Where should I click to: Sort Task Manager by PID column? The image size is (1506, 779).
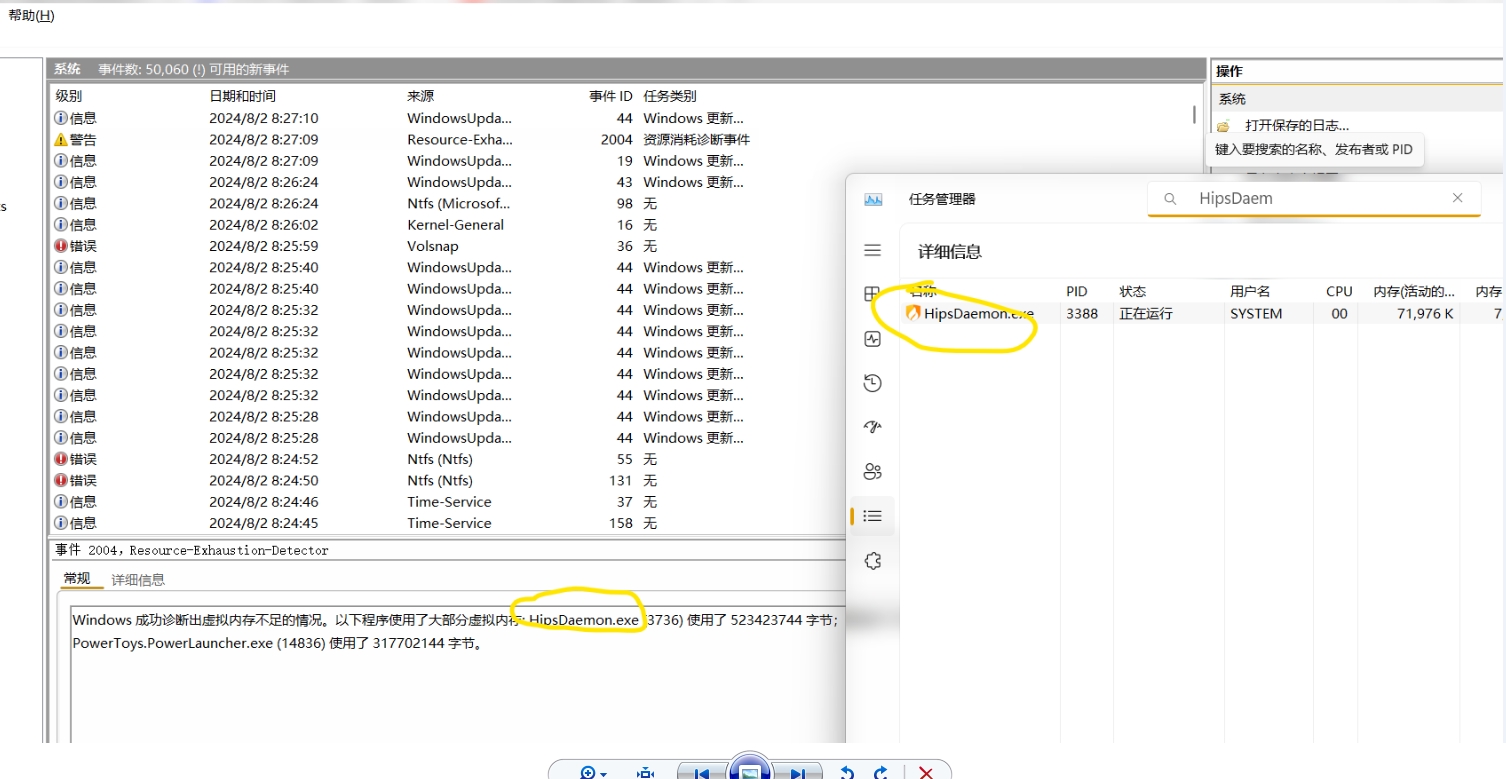click(1077, 291)
